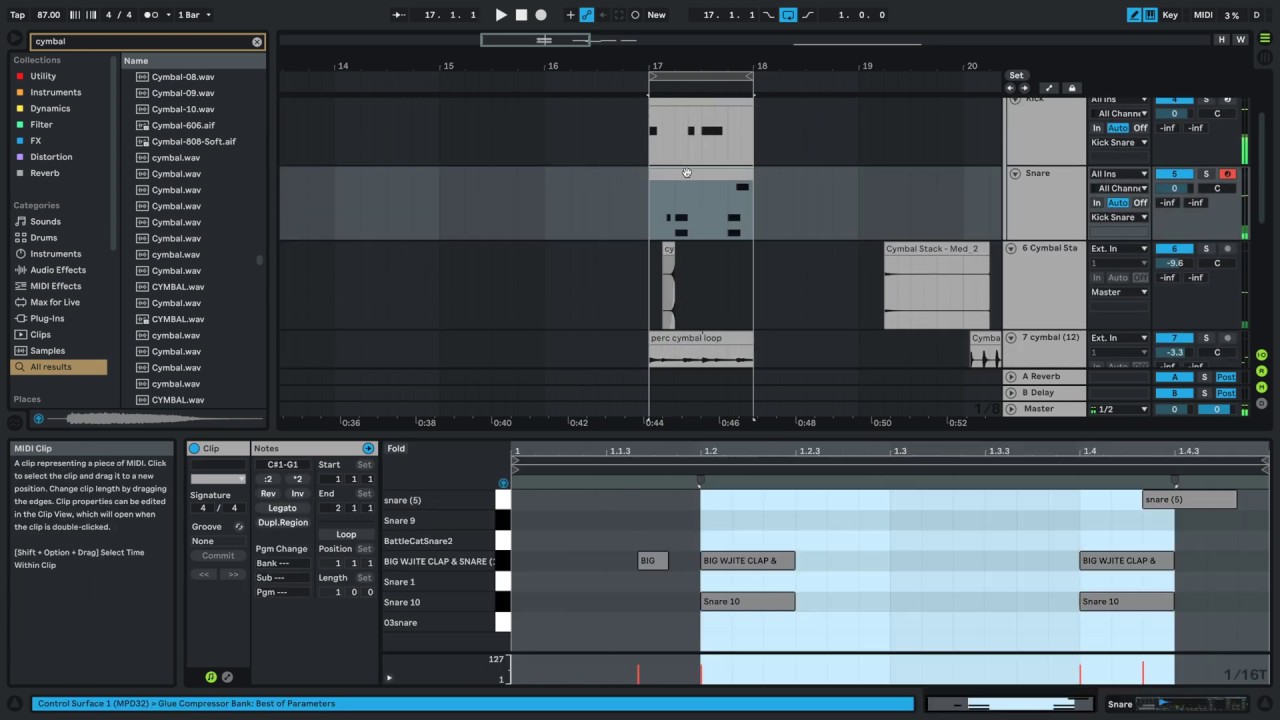Image resolution: width=1280 pixels, height=720 pixels.
Task: Solo the Snare track
Action: coord(1206,174)
